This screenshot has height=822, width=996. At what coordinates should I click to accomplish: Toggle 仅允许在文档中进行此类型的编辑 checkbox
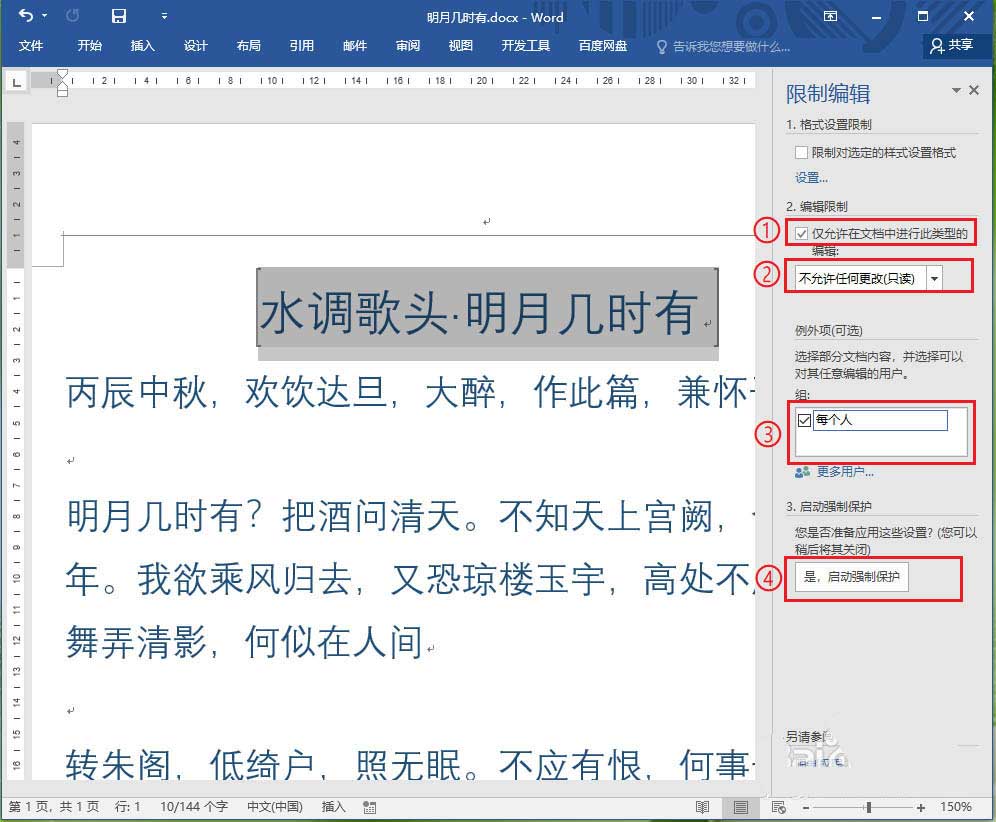pyautogui.click(x=802, y=234)
